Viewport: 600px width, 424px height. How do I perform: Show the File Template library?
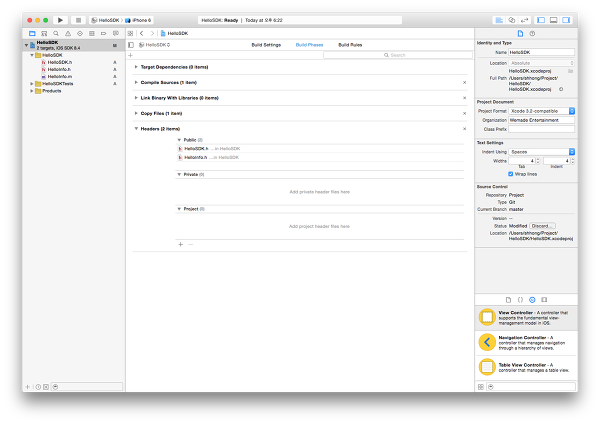(x=508, y=300)
